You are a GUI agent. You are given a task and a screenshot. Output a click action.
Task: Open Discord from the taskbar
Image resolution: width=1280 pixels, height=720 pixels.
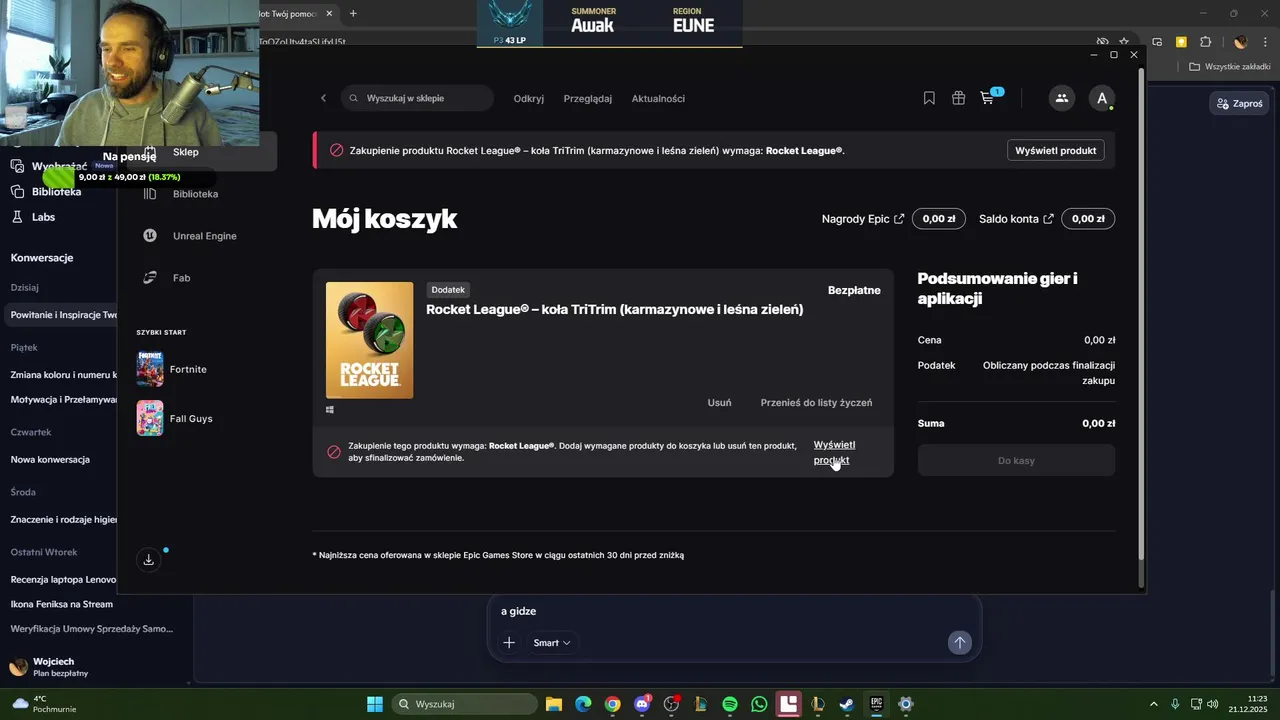pyautogui.click(x=642, y=704)
